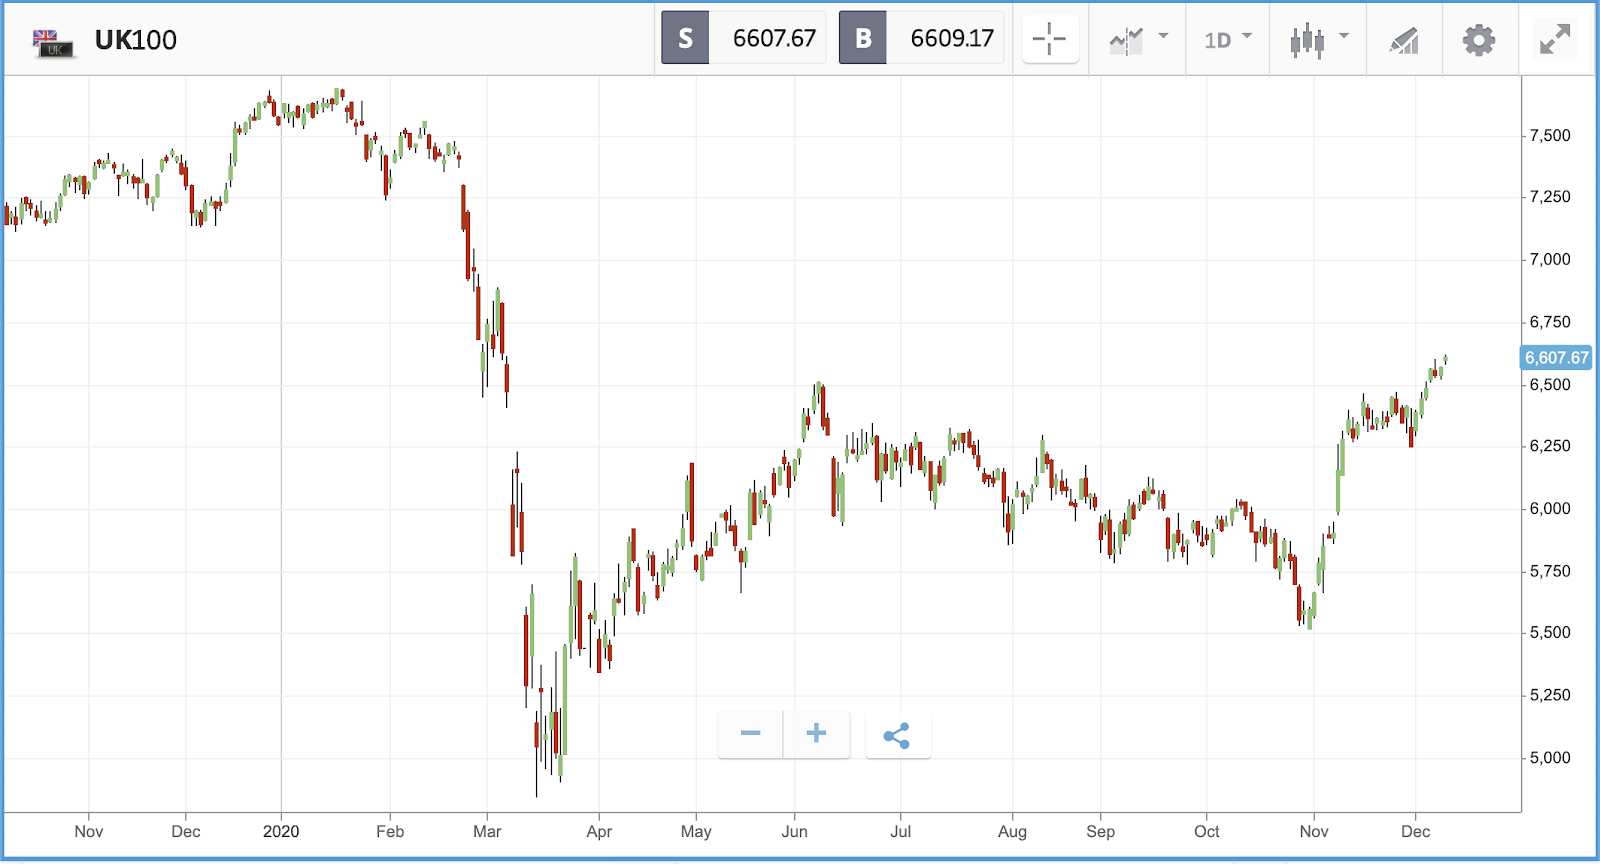Click the Sep label on the time axis
The width and height of the screenshot is (1600, 864).
coord(1100,831)
